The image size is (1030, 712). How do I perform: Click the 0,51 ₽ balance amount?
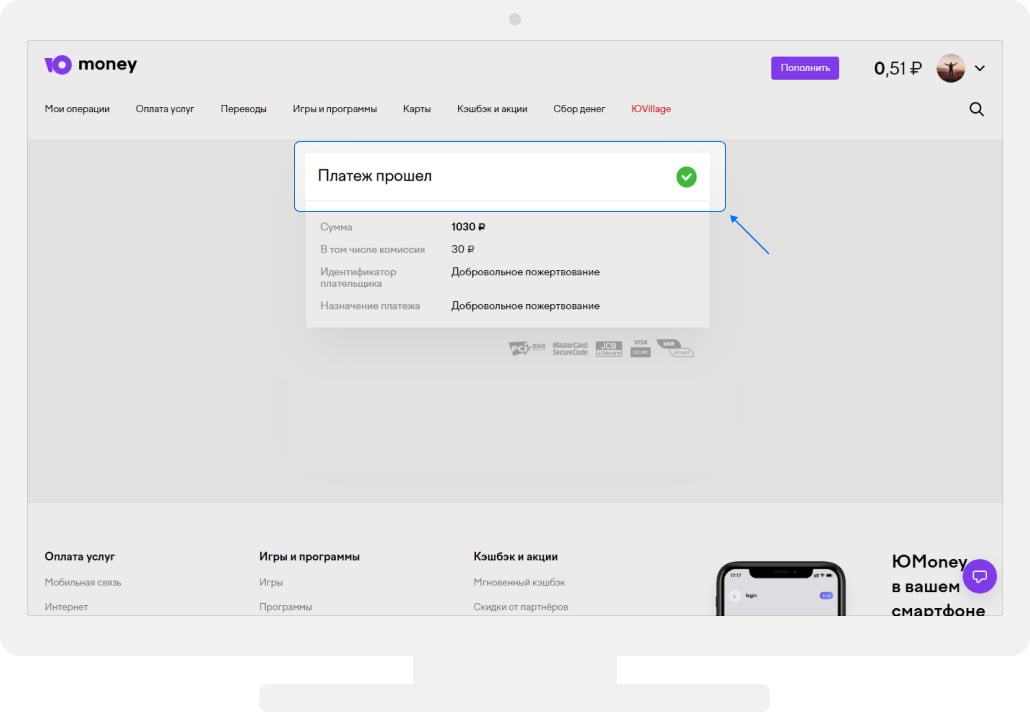click(x=897, y=68)
